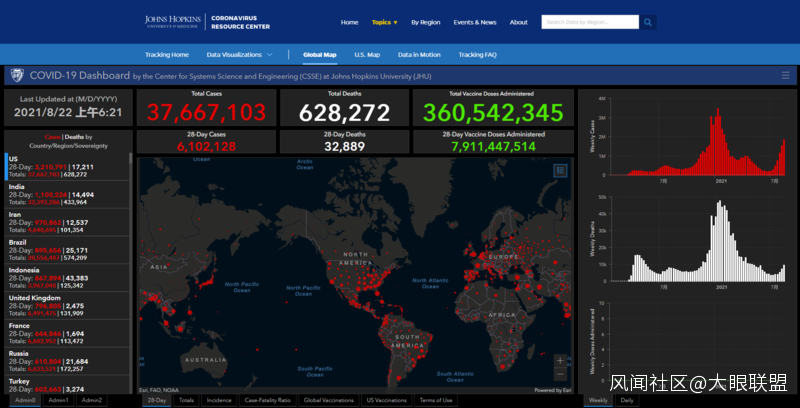Open the Tracking FAQ link
This screenshot has width=800, height=408.
click(480, 54)
